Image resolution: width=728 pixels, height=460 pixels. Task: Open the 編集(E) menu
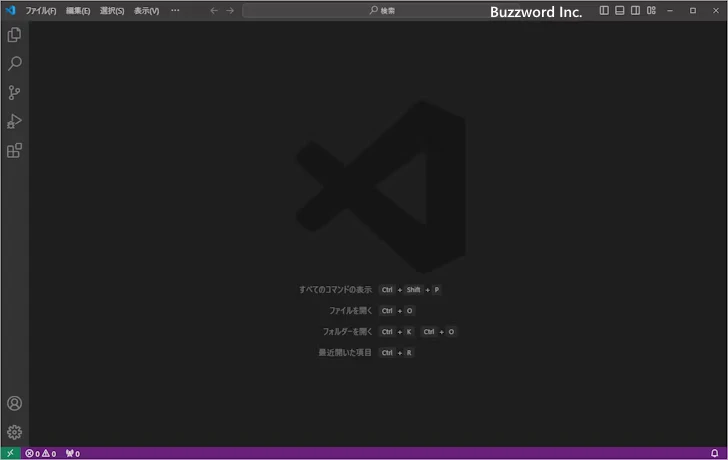[x=78, y=10]
